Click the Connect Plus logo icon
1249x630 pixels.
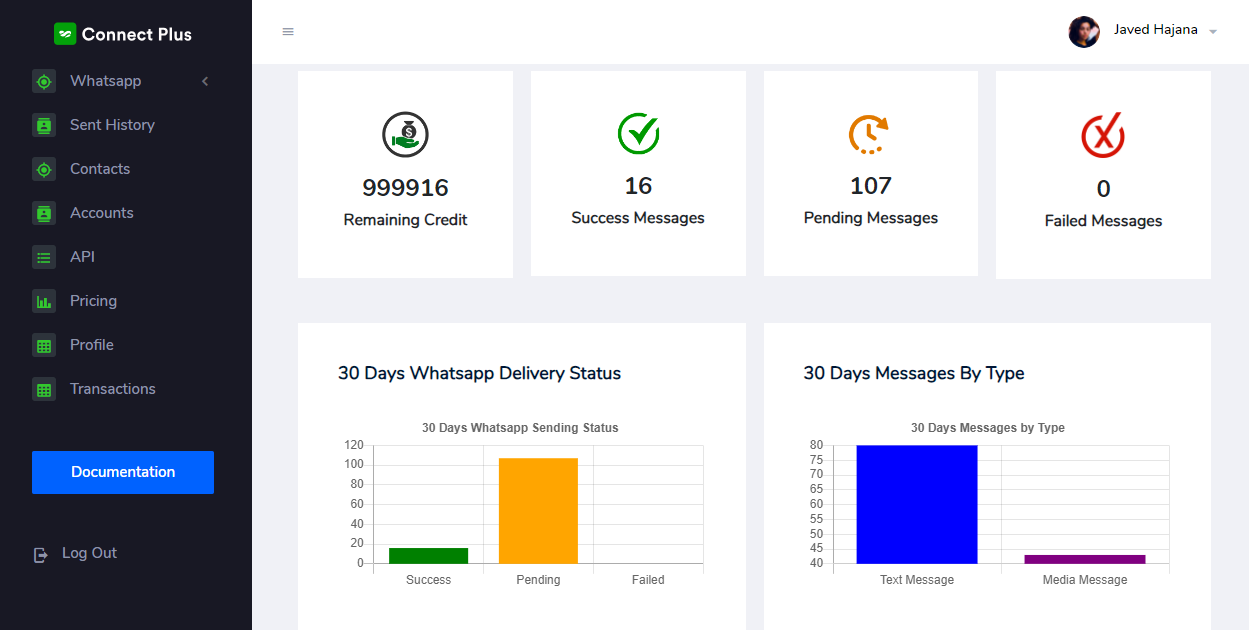[65, 34]
